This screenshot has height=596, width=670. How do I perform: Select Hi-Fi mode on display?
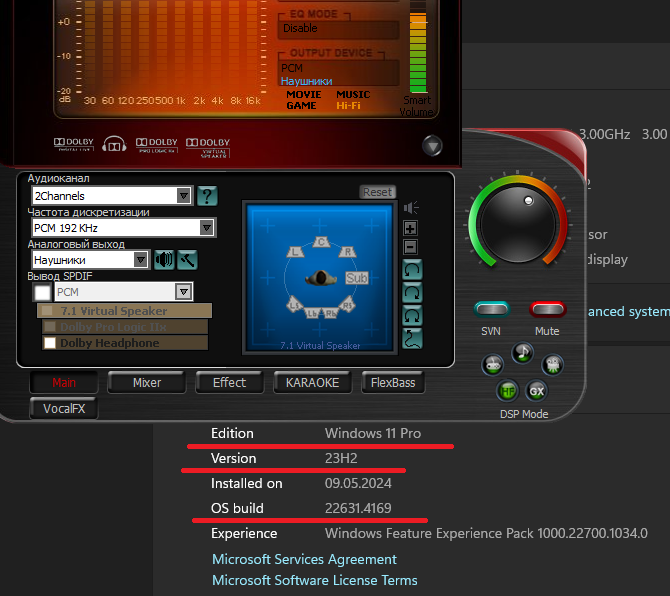(x=348, y=106)
